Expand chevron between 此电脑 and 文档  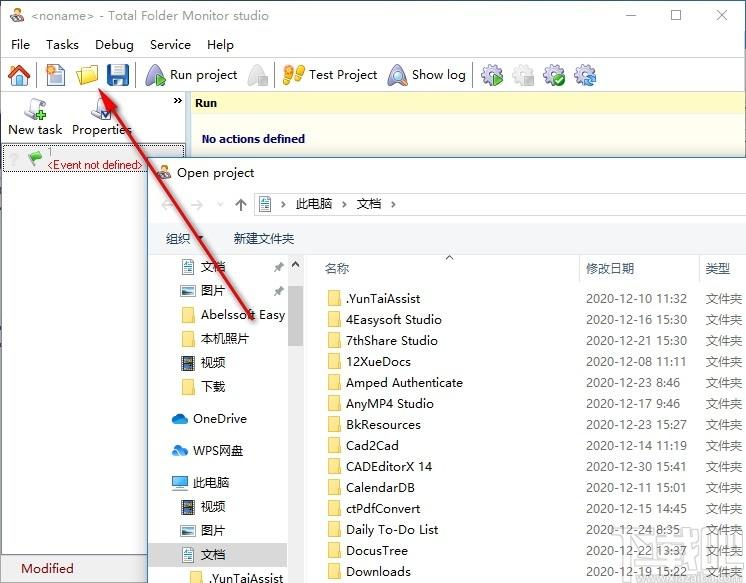pos(344,205)
